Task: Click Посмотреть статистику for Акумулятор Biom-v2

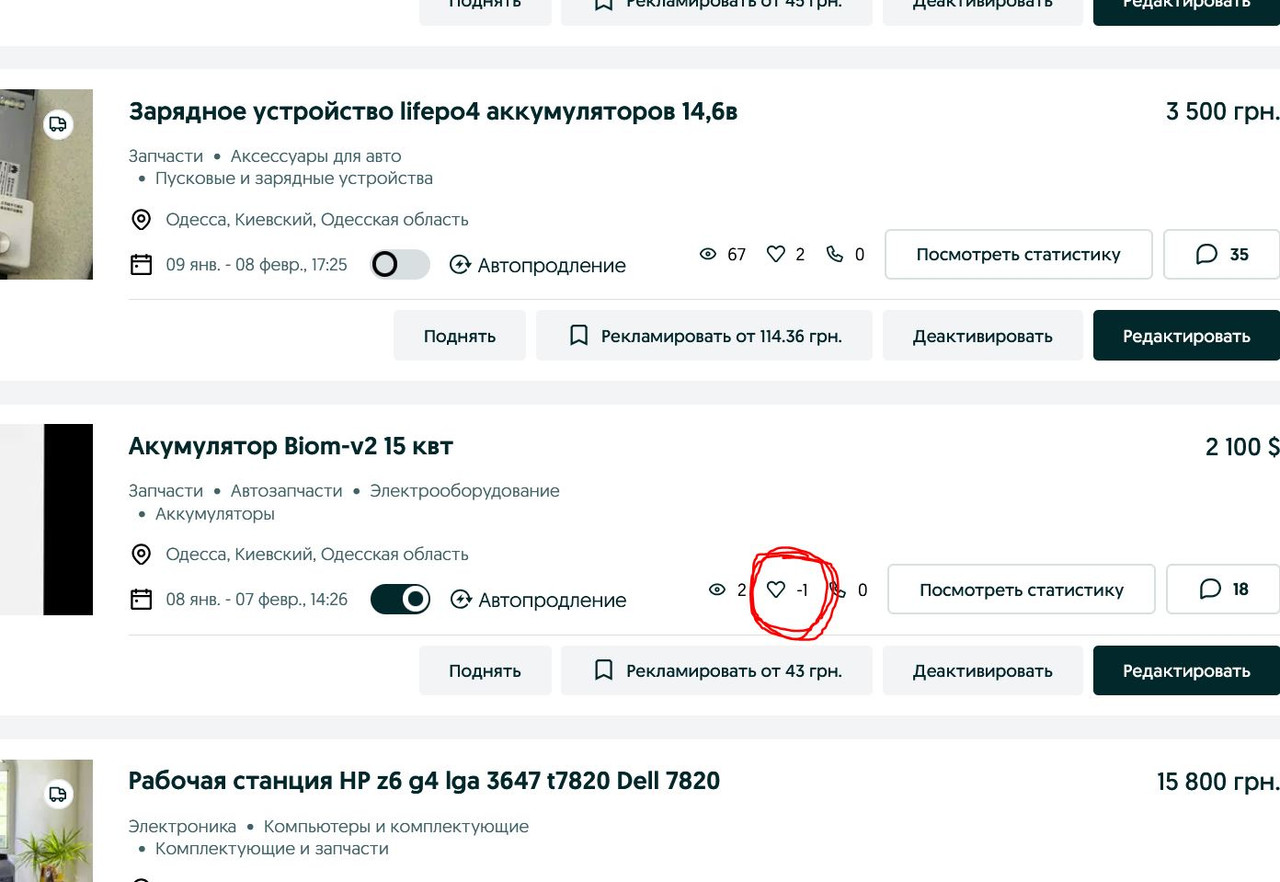Action: 1021,589
